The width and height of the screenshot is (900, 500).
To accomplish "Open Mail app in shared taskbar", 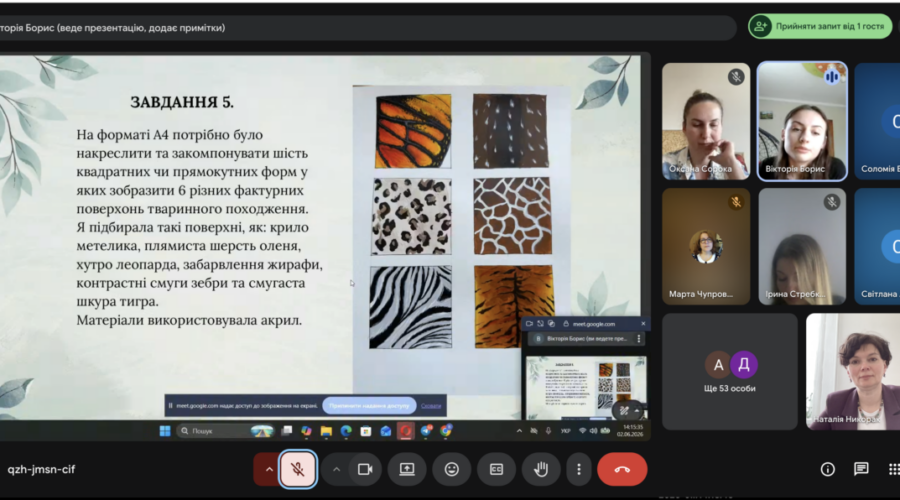I will pos(386,431).
